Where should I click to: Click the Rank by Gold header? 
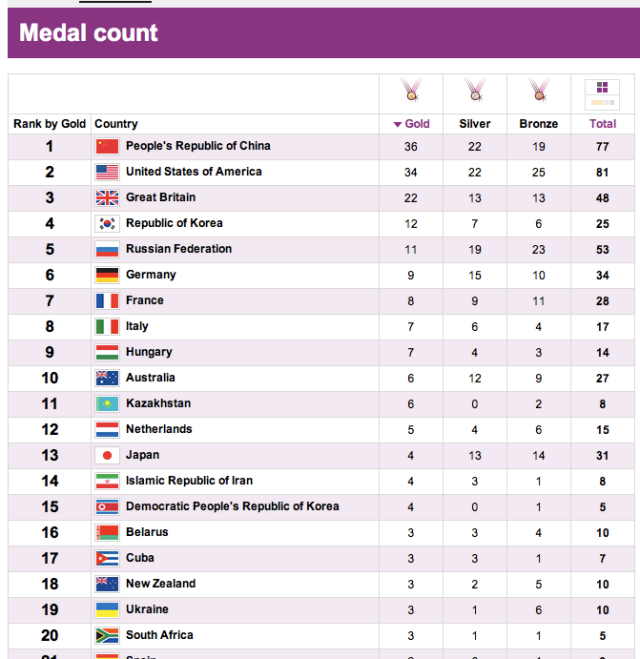[49, 124]
